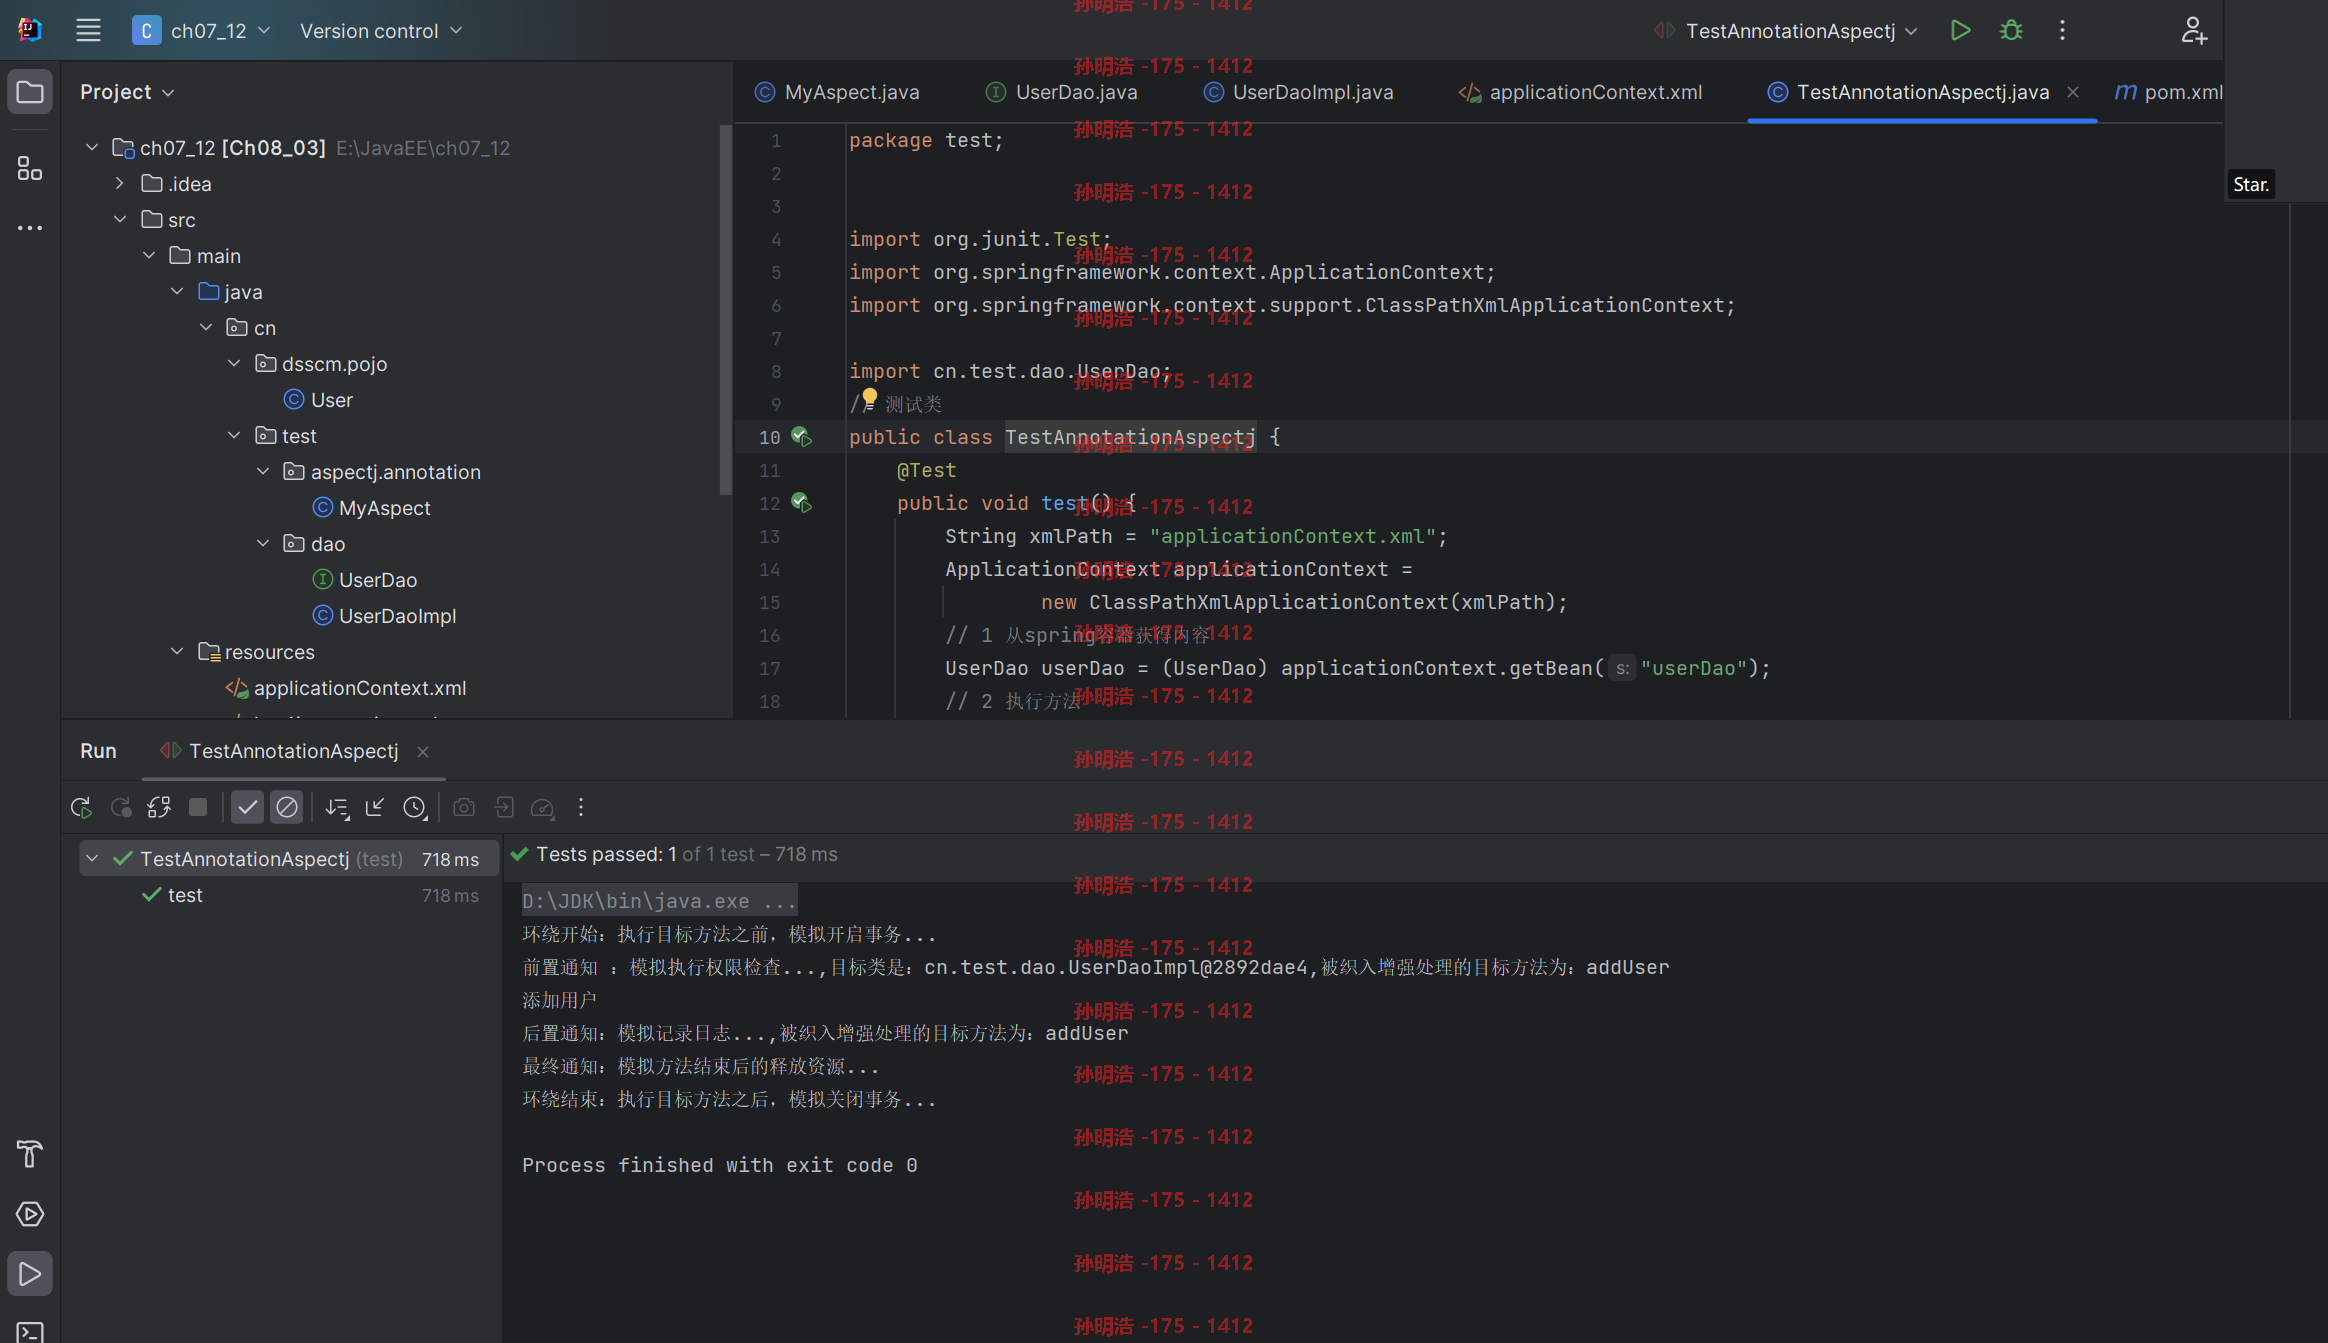This screenshot has height=1343, width=2328.
Task: Switch to MyAspect.java tab
Action: [837, 92]
